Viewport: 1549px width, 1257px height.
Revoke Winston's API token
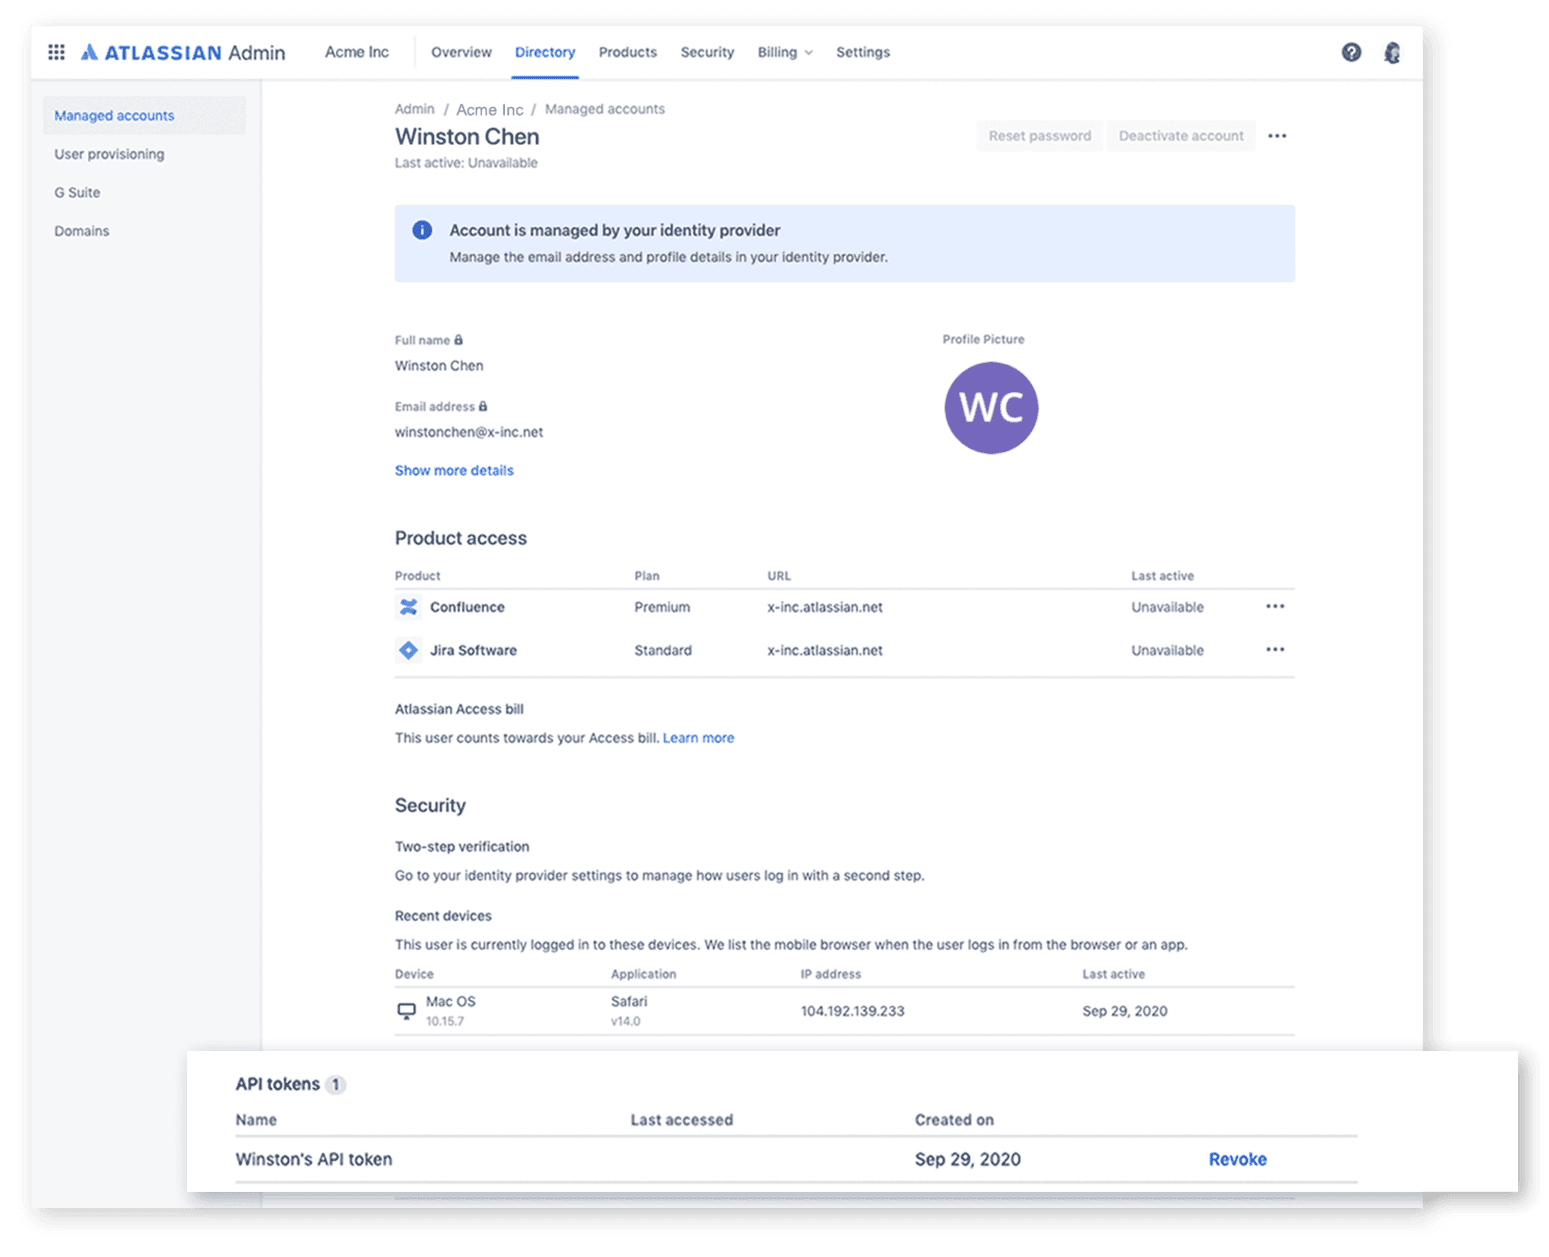click(x=1237, y=1159)
